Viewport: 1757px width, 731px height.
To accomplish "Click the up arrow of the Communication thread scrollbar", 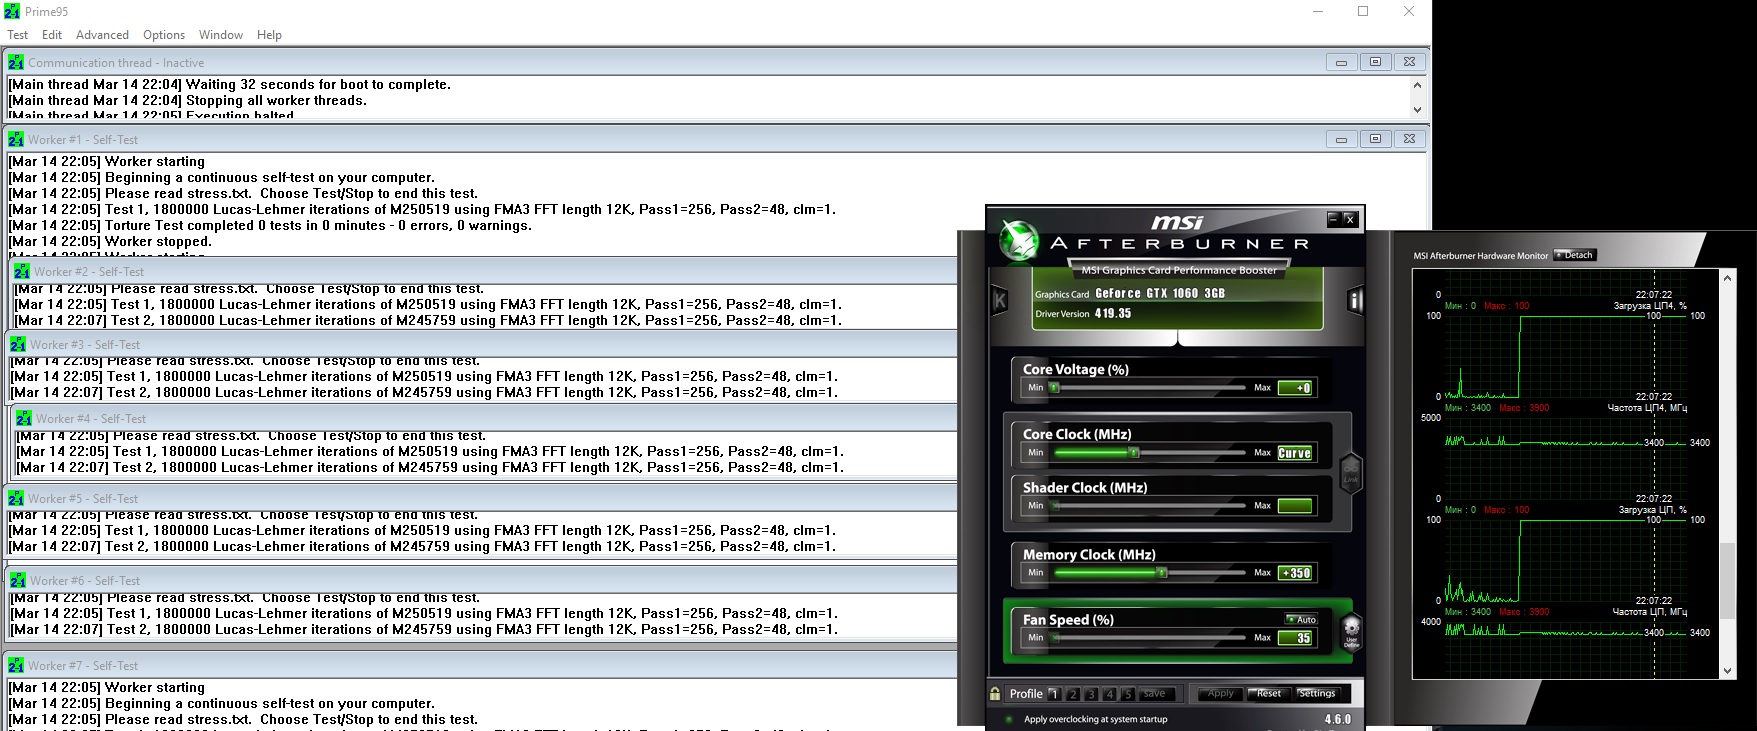I will (x=1417, y=86).
